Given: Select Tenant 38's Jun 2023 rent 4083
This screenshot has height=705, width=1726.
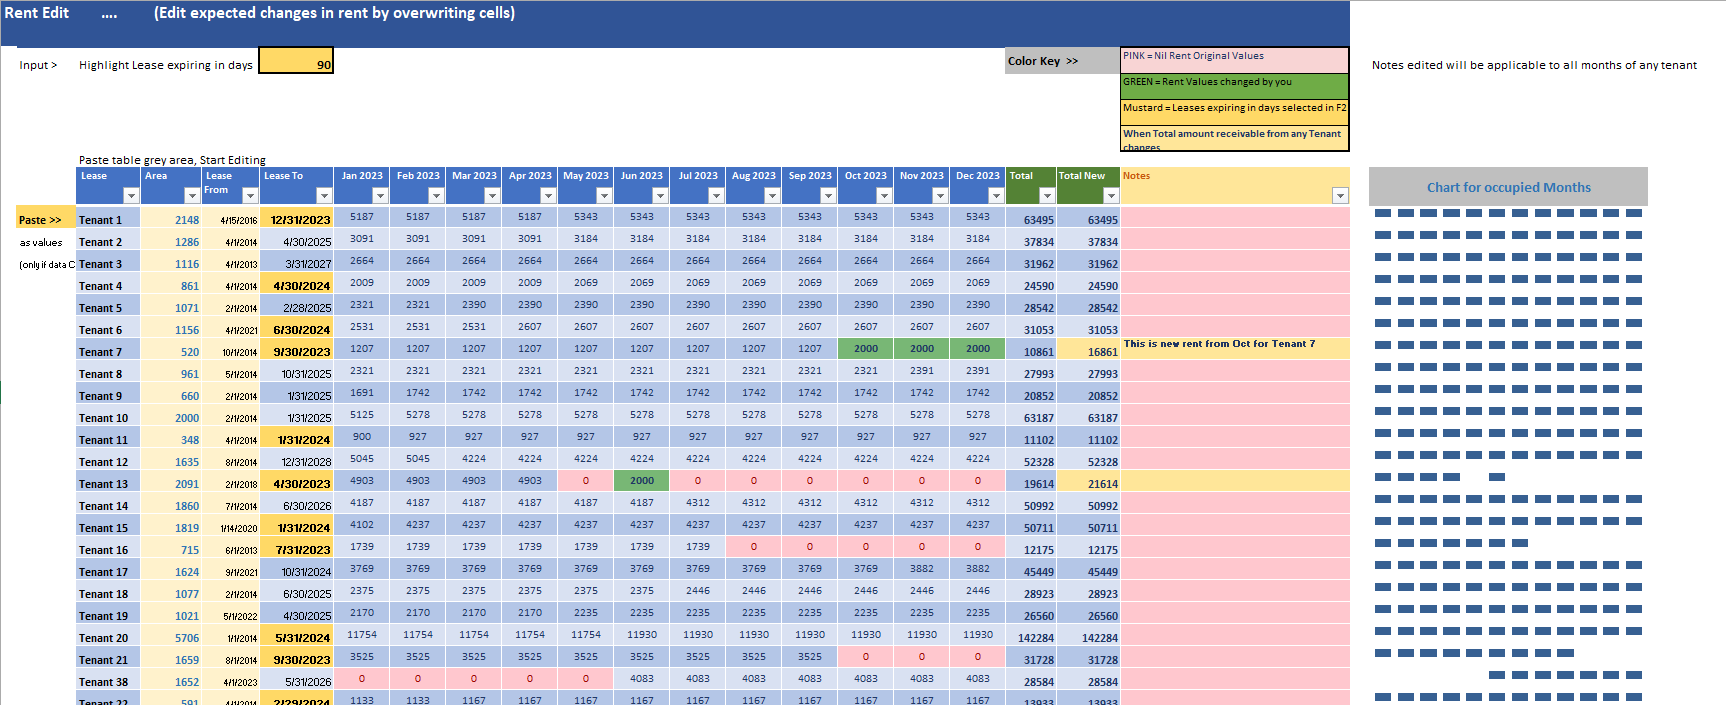Looking at the screenshot, I should point(642,679).
